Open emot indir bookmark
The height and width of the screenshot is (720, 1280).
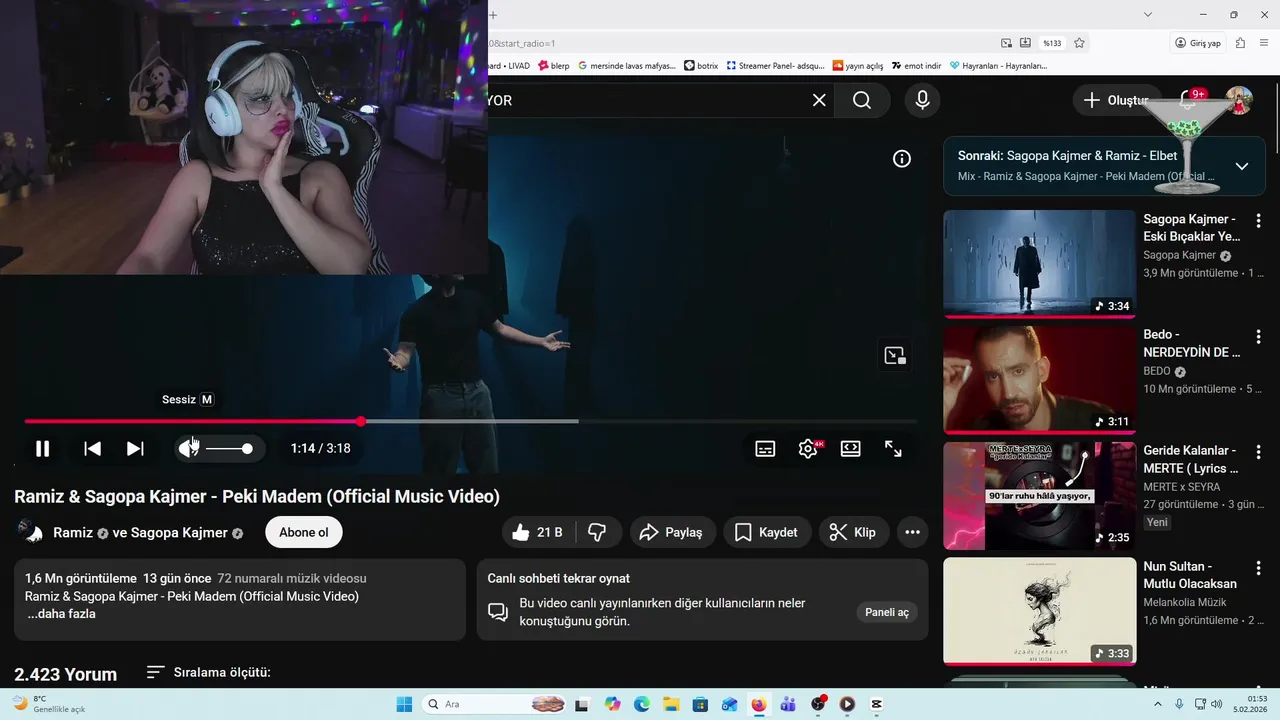(917, 66)
